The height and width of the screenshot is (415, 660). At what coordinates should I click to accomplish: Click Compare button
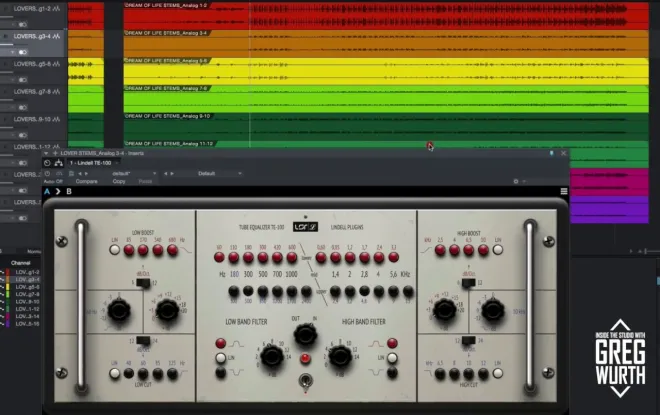[x=87, y=181]
